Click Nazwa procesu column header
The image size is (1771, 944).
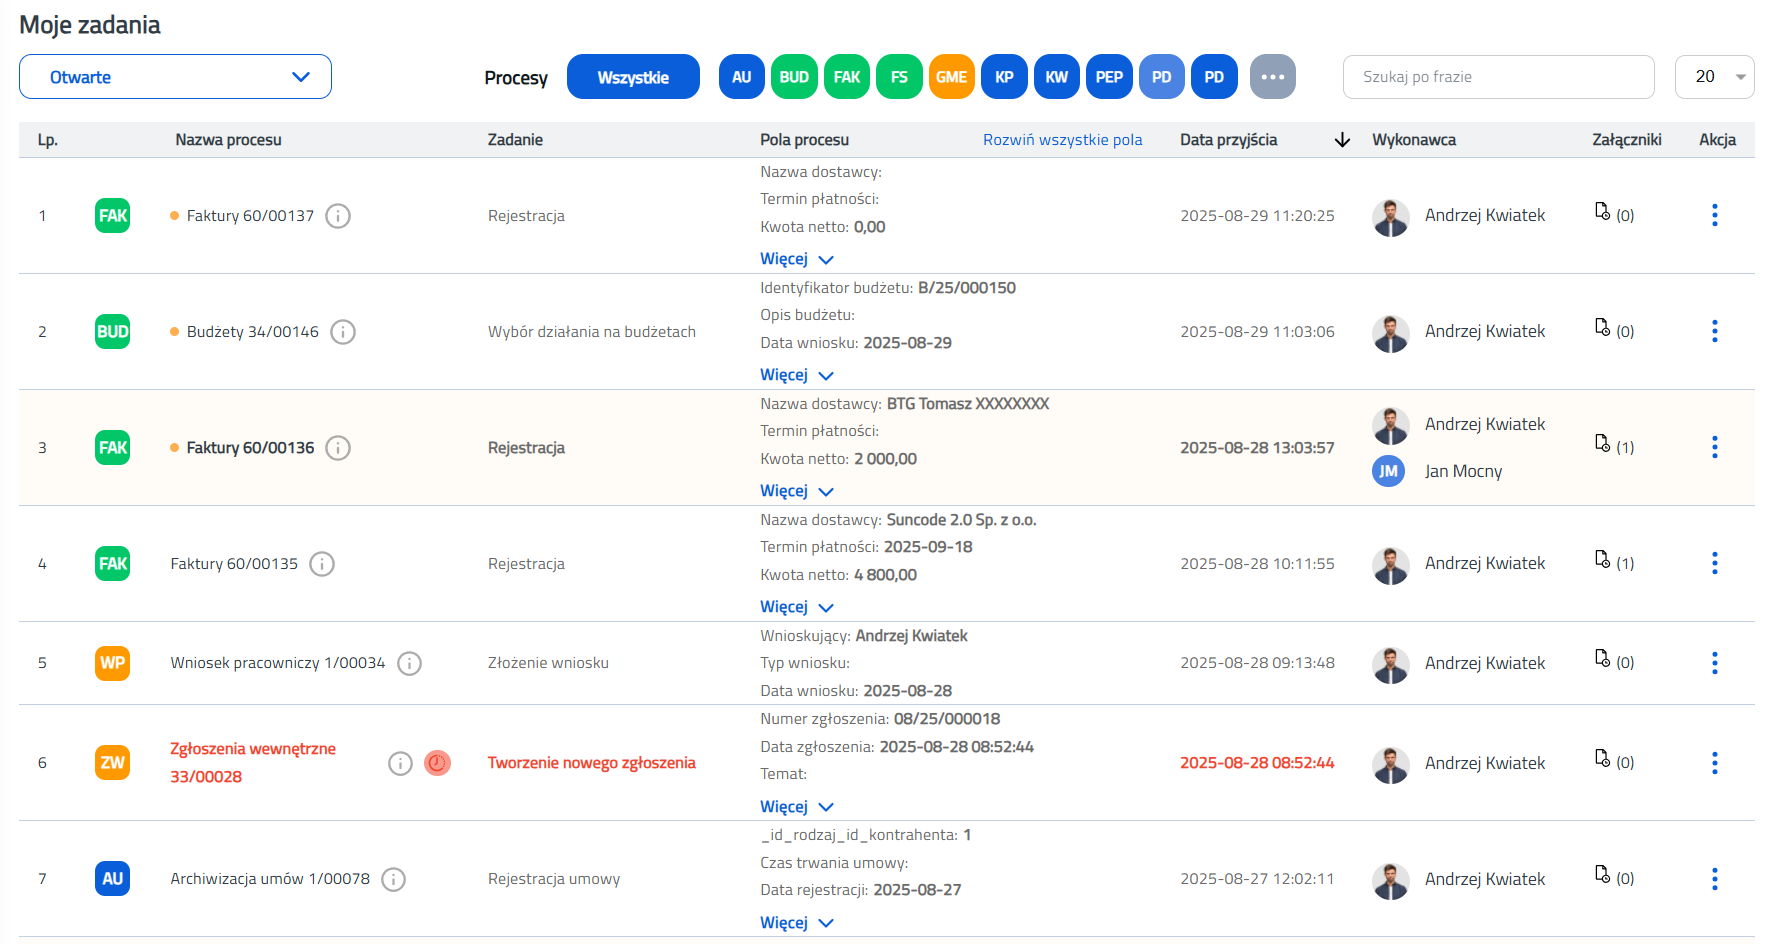coord(228,140)
